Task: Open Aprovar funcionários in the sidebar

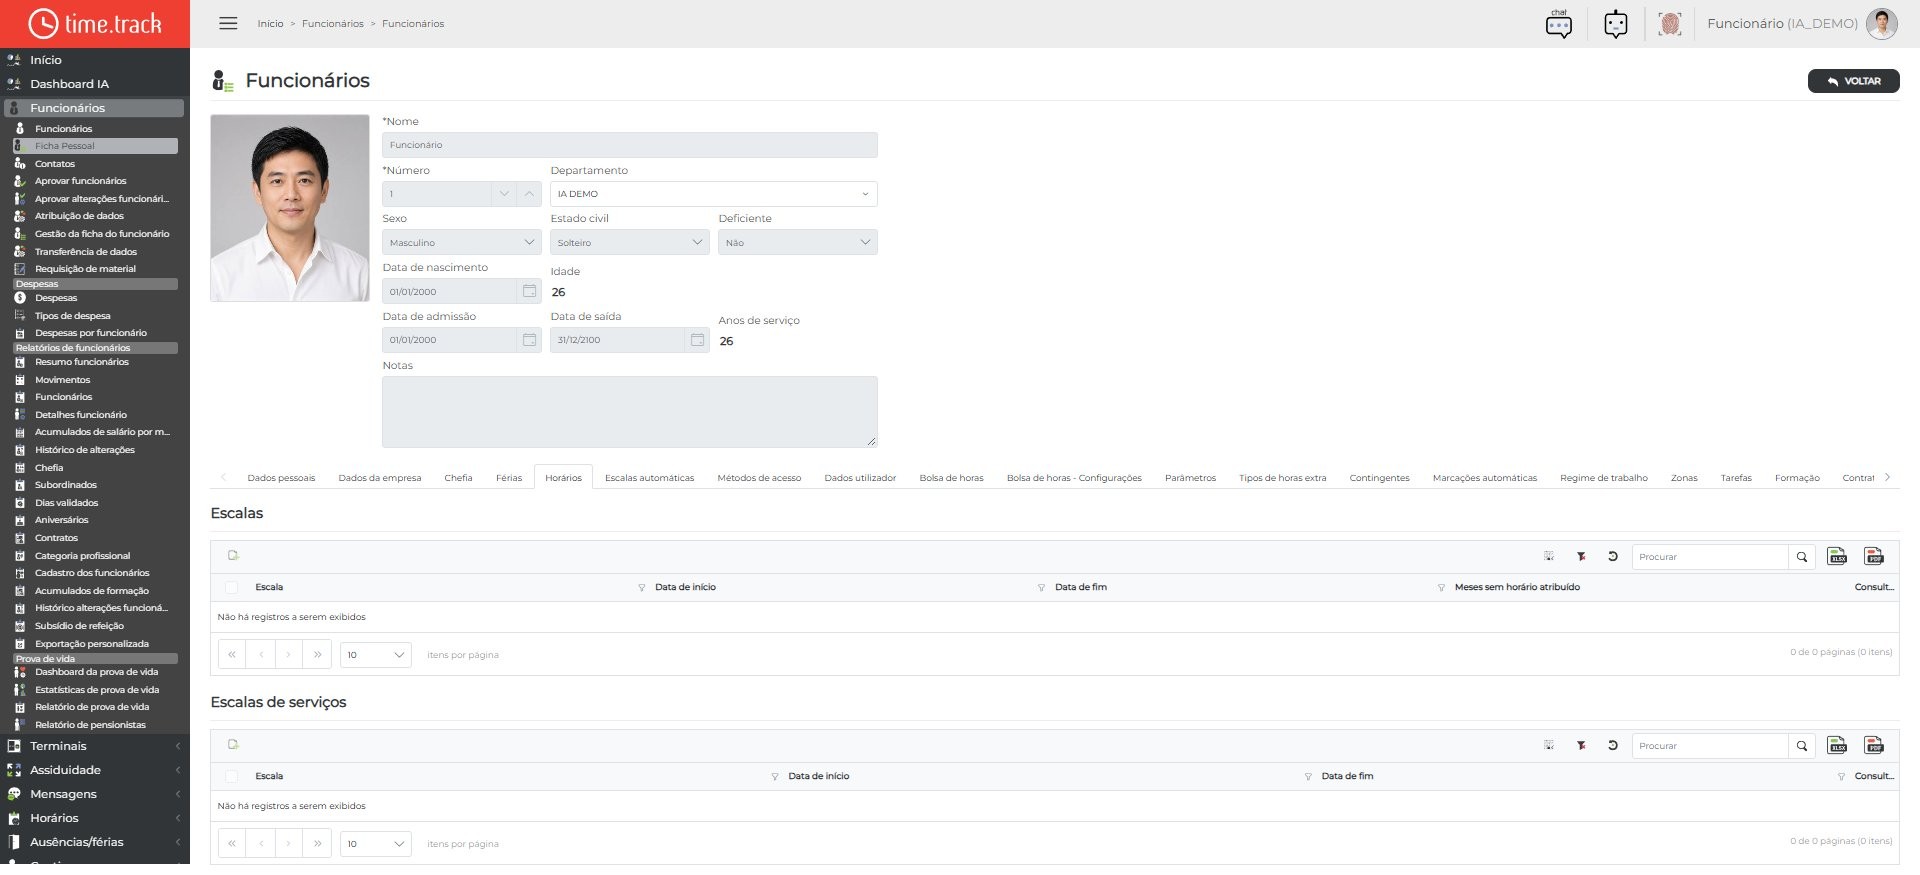Action: coord(81,181)
